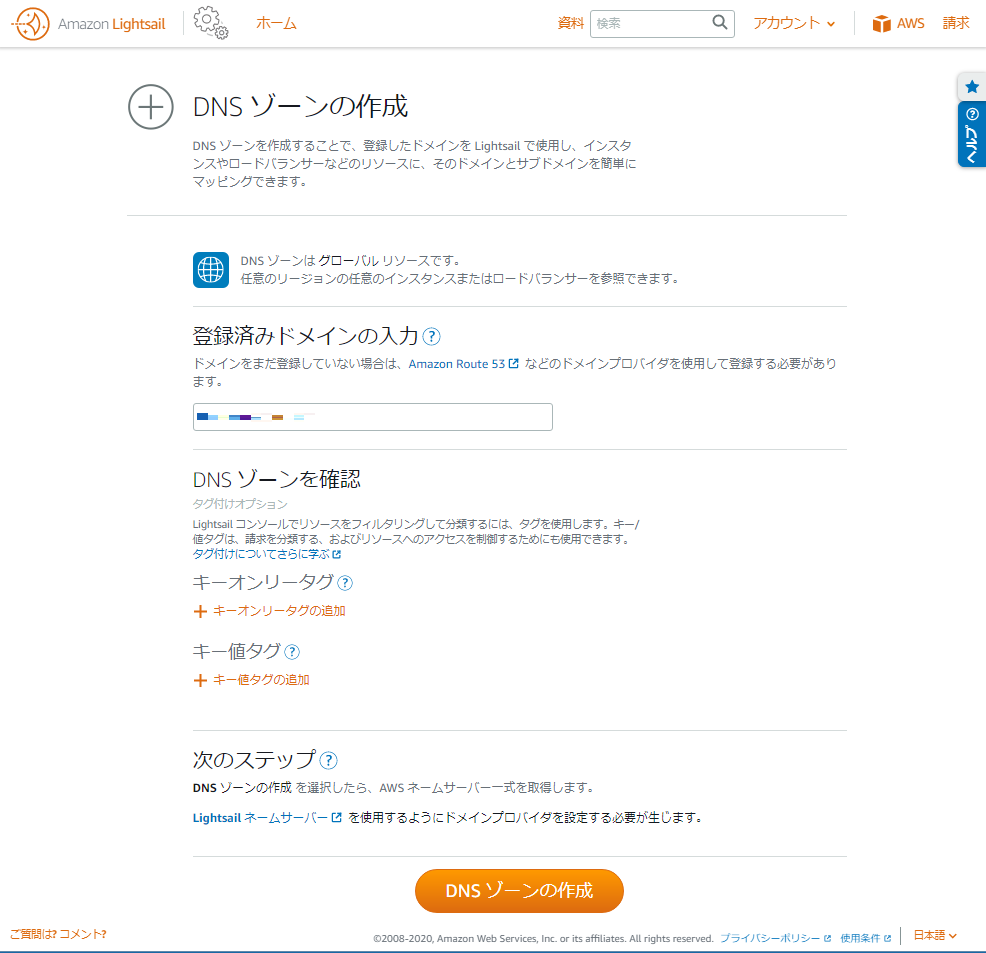Open the AWS console link text
Viewport: 986px width, 953px height.
pyautogui.click(x=911, y=24)
